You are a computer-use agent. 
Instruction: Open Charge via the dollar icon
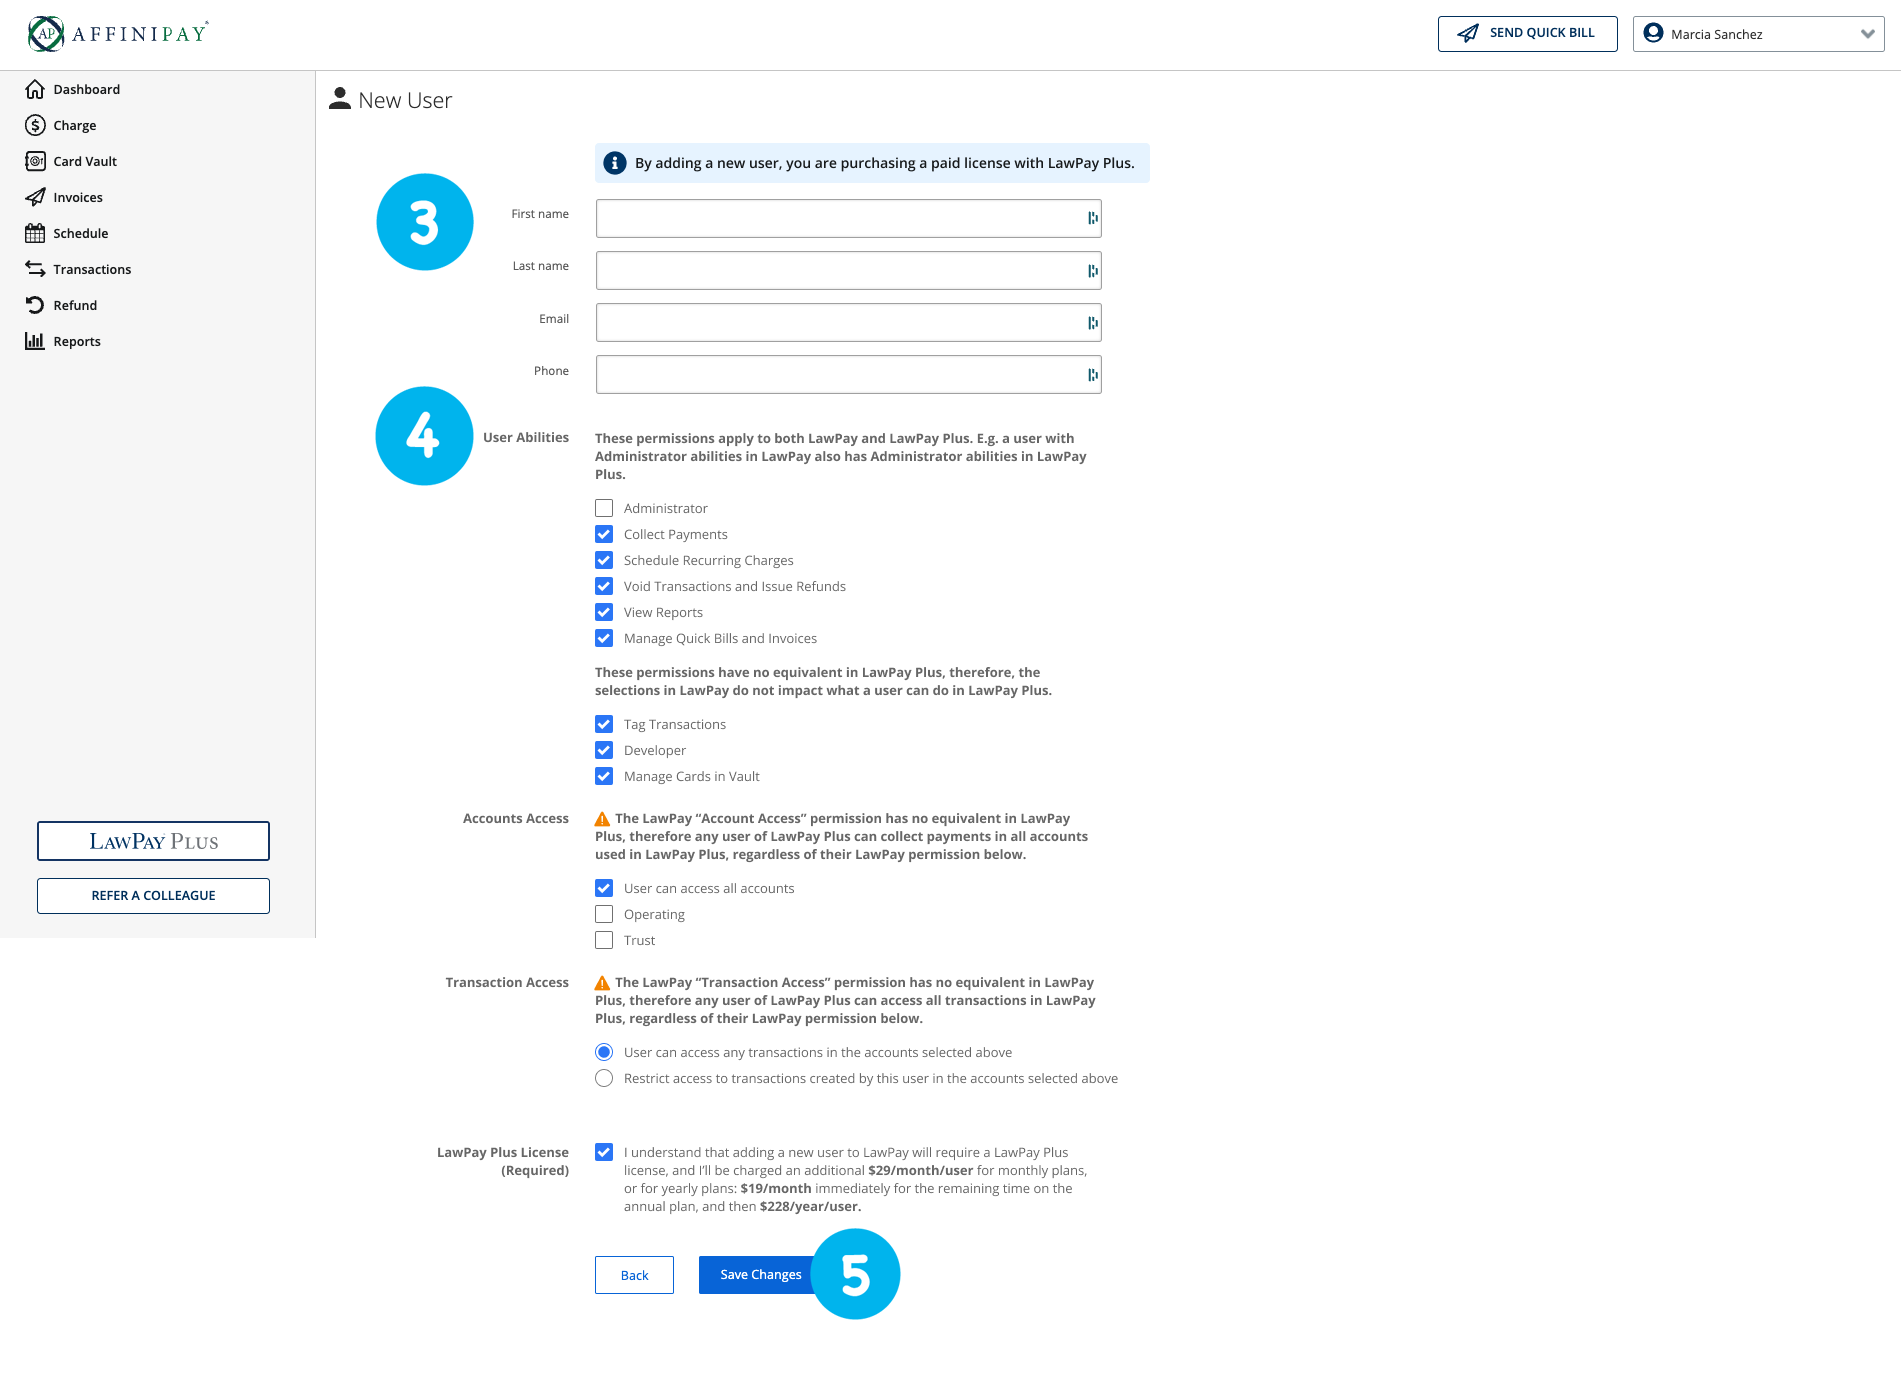click(35, 125)
